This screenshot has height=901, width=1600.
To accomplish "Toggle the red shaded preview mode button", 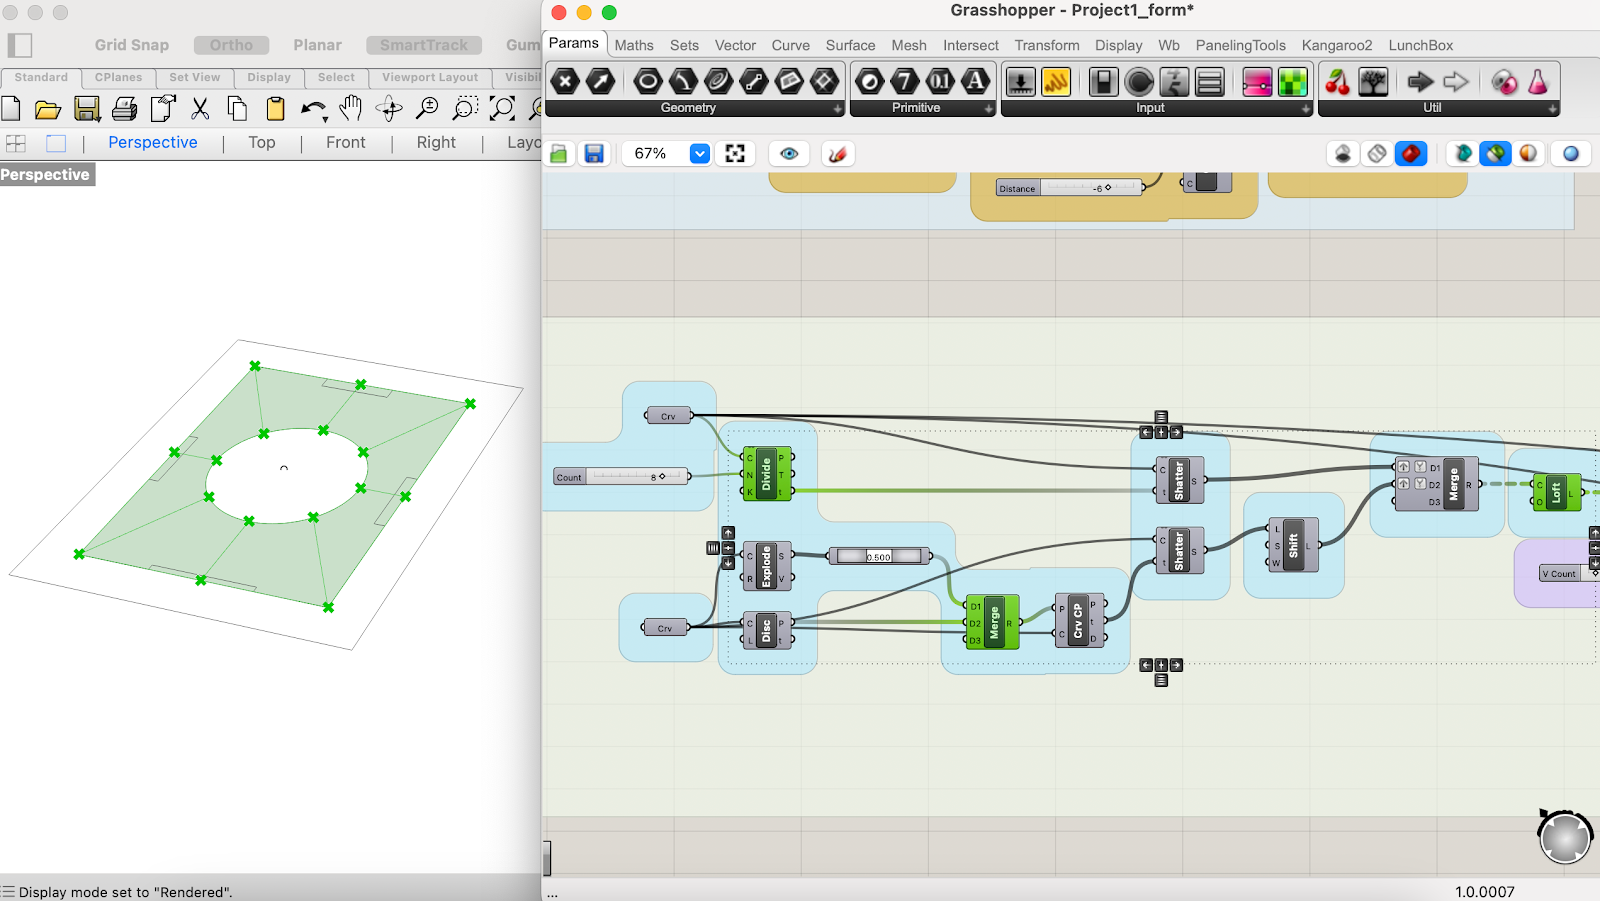I will [x=1411, y=154].
